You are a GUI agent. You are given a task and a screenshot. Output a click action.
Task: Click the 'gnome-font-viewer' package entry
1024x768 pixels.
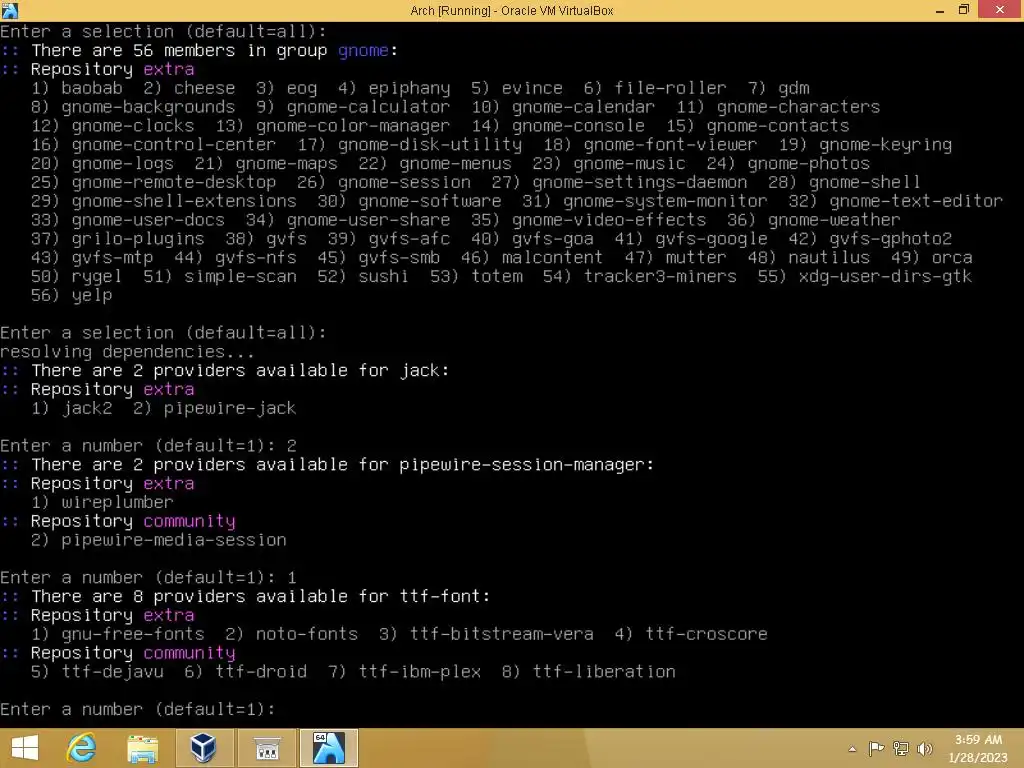(670, 145)
